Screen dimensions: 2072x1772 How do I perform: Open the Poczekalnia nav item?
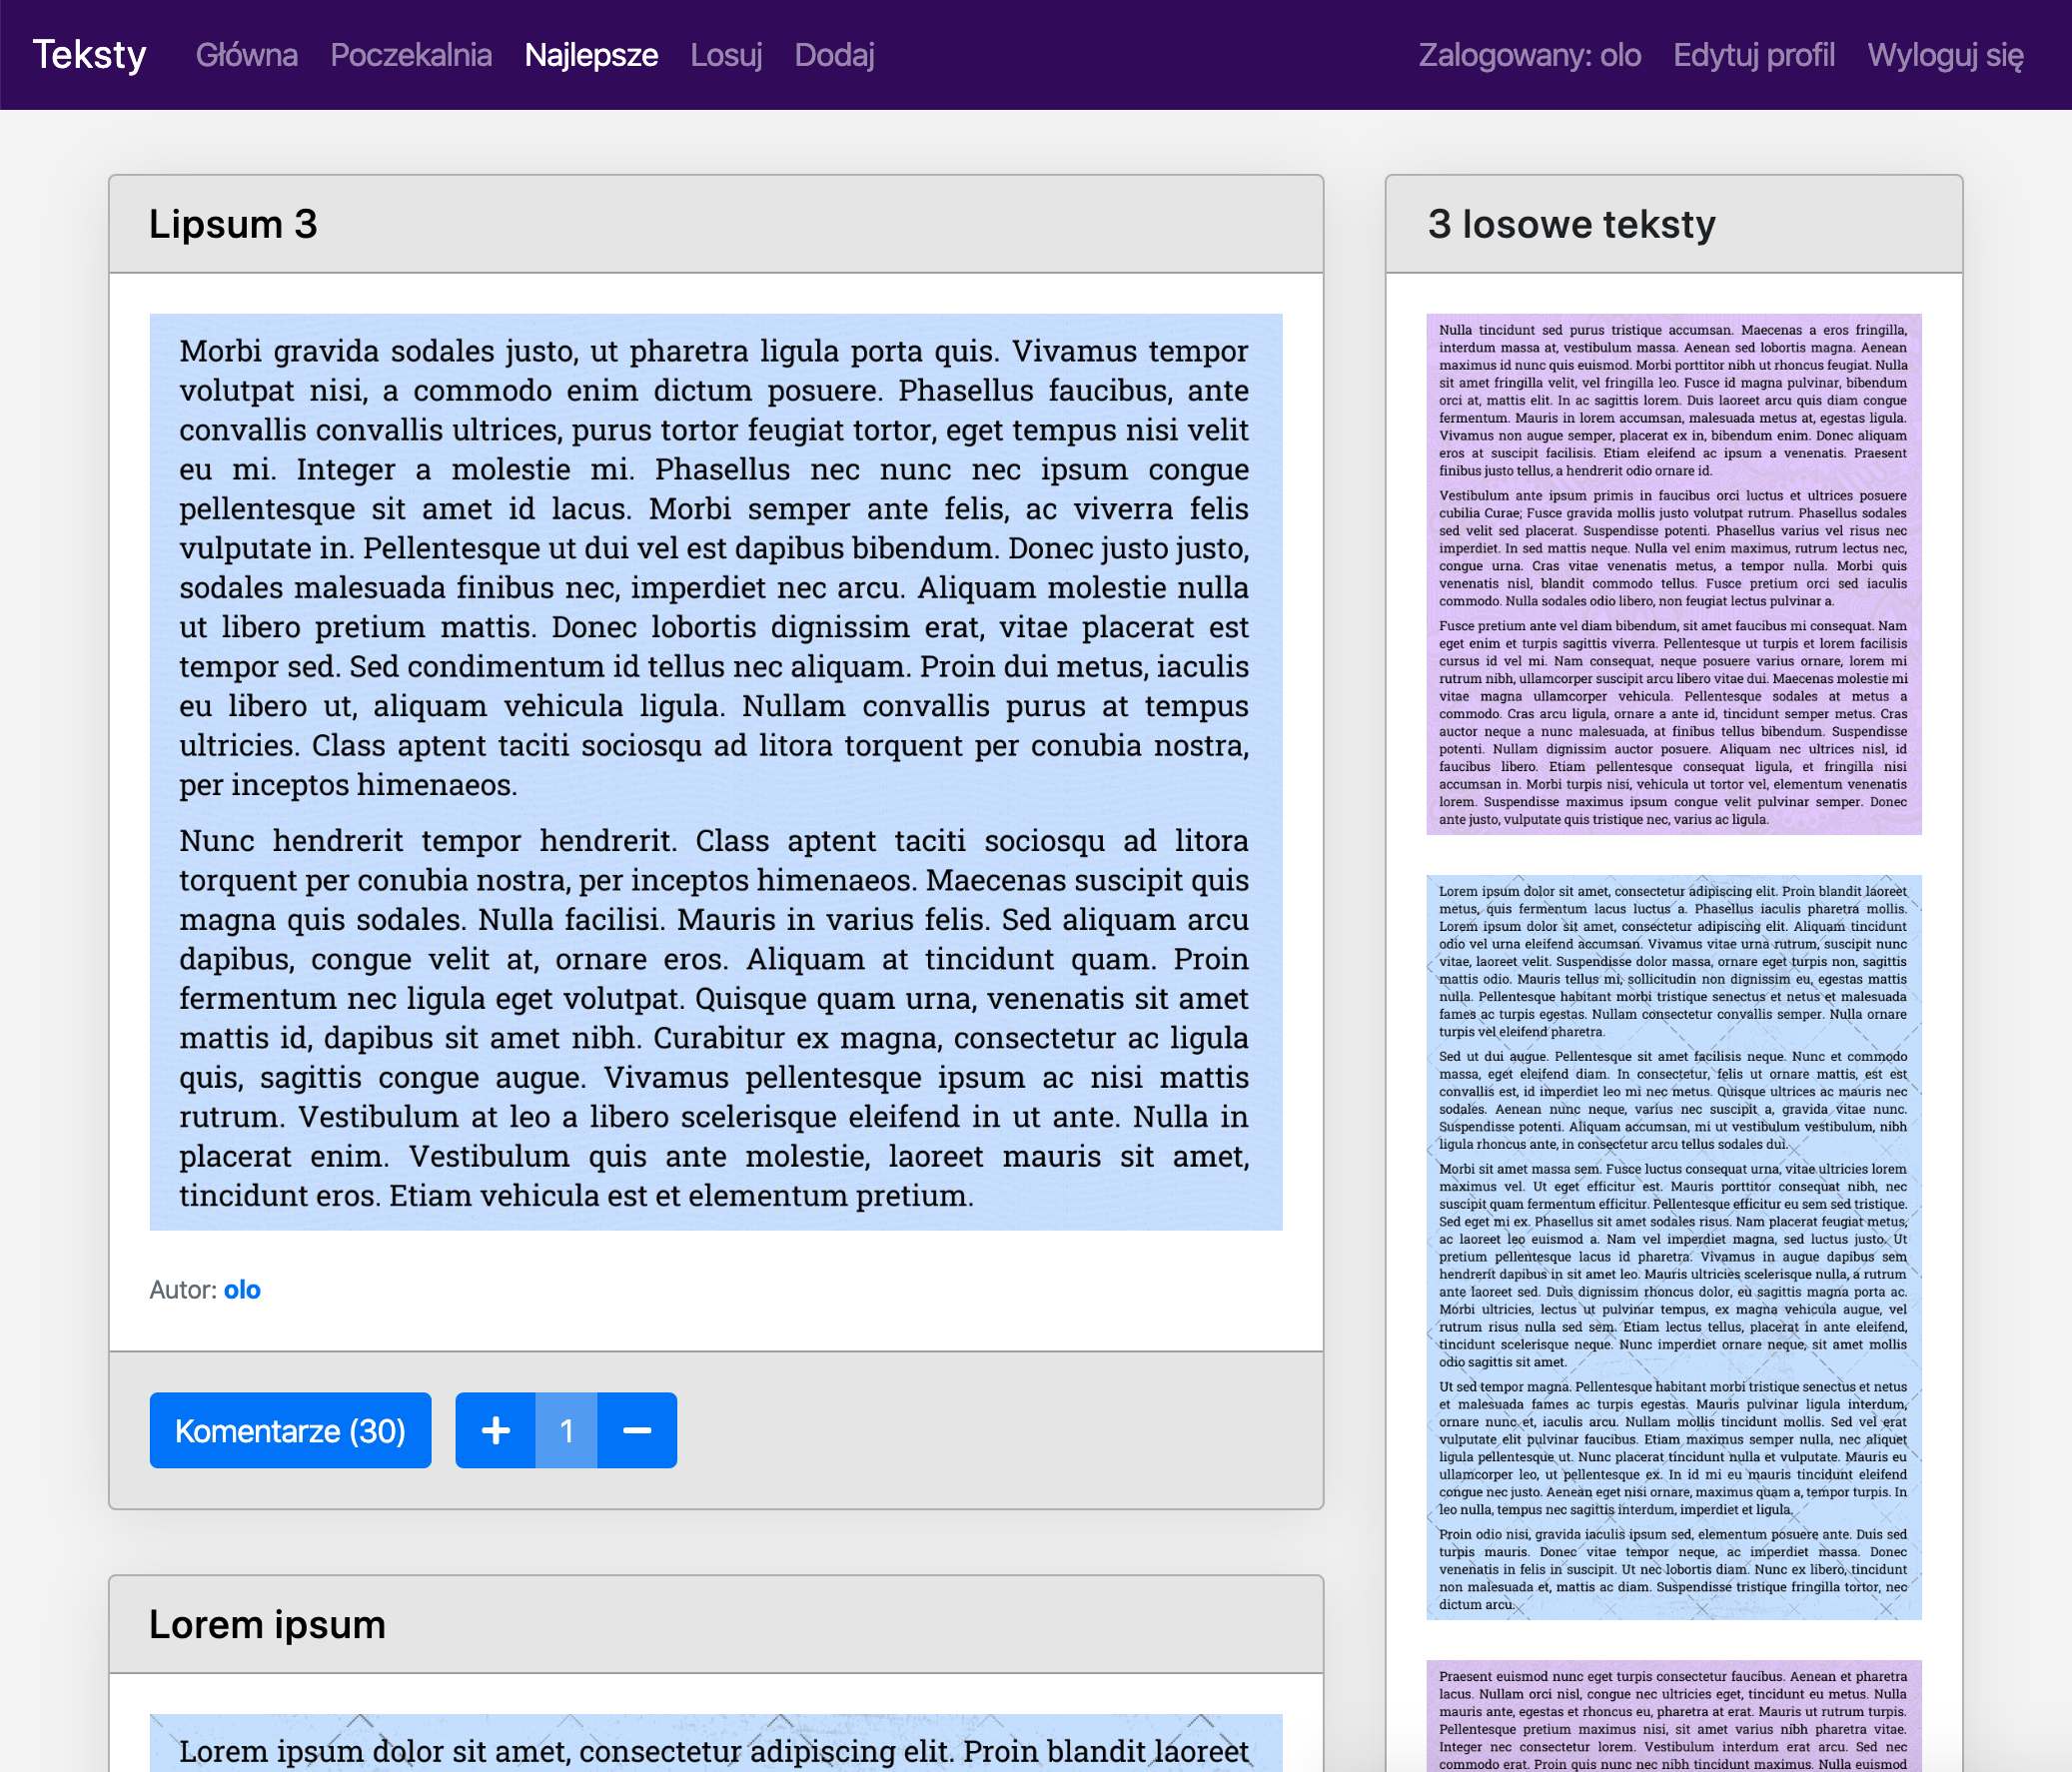tap(411, 55)
